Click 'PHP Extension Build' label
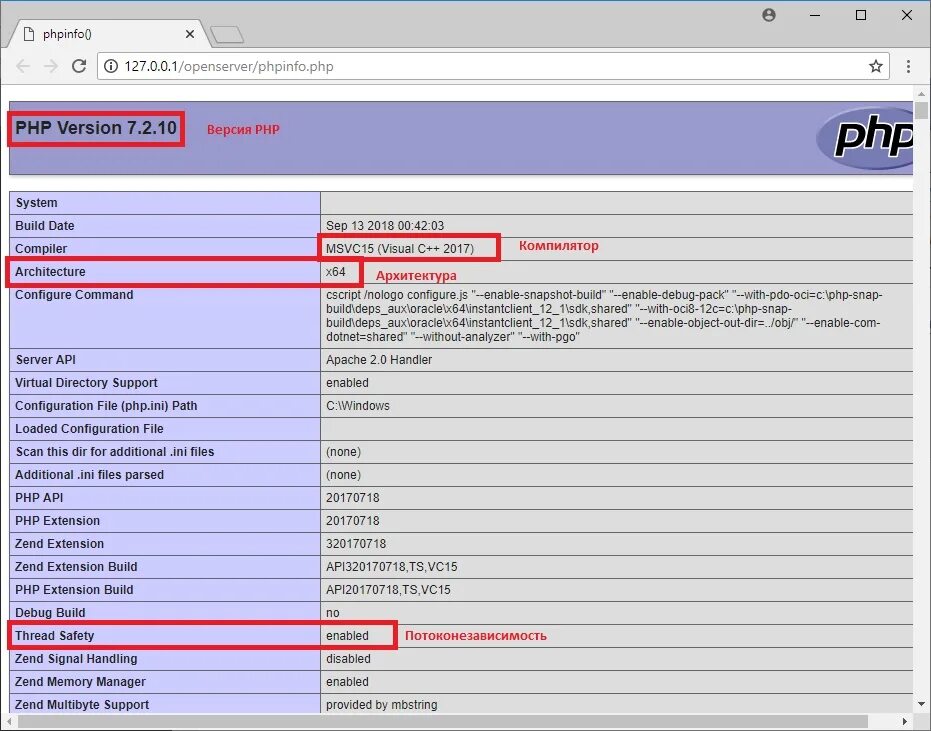 (74, 590)
